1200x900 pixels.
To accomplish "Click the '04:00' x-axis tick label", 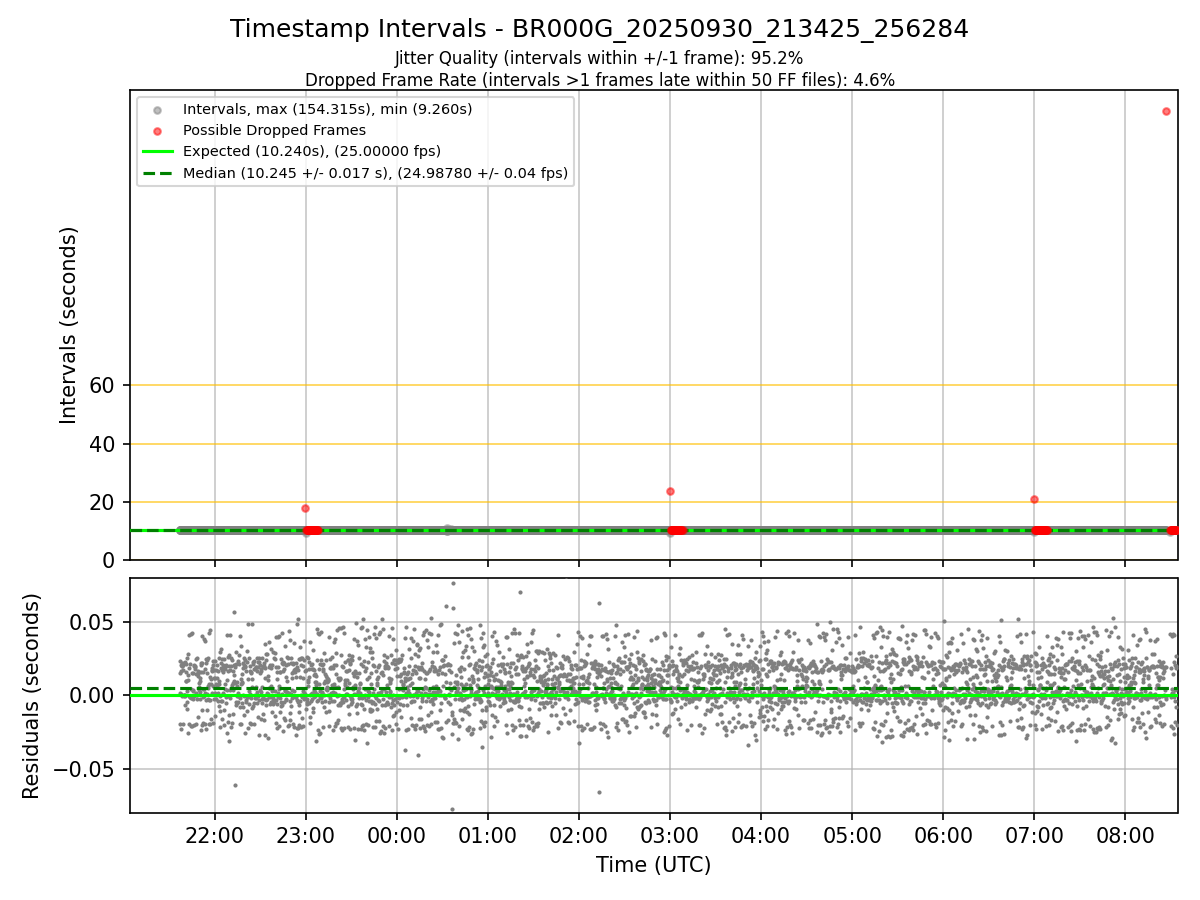I will (760, 835).
